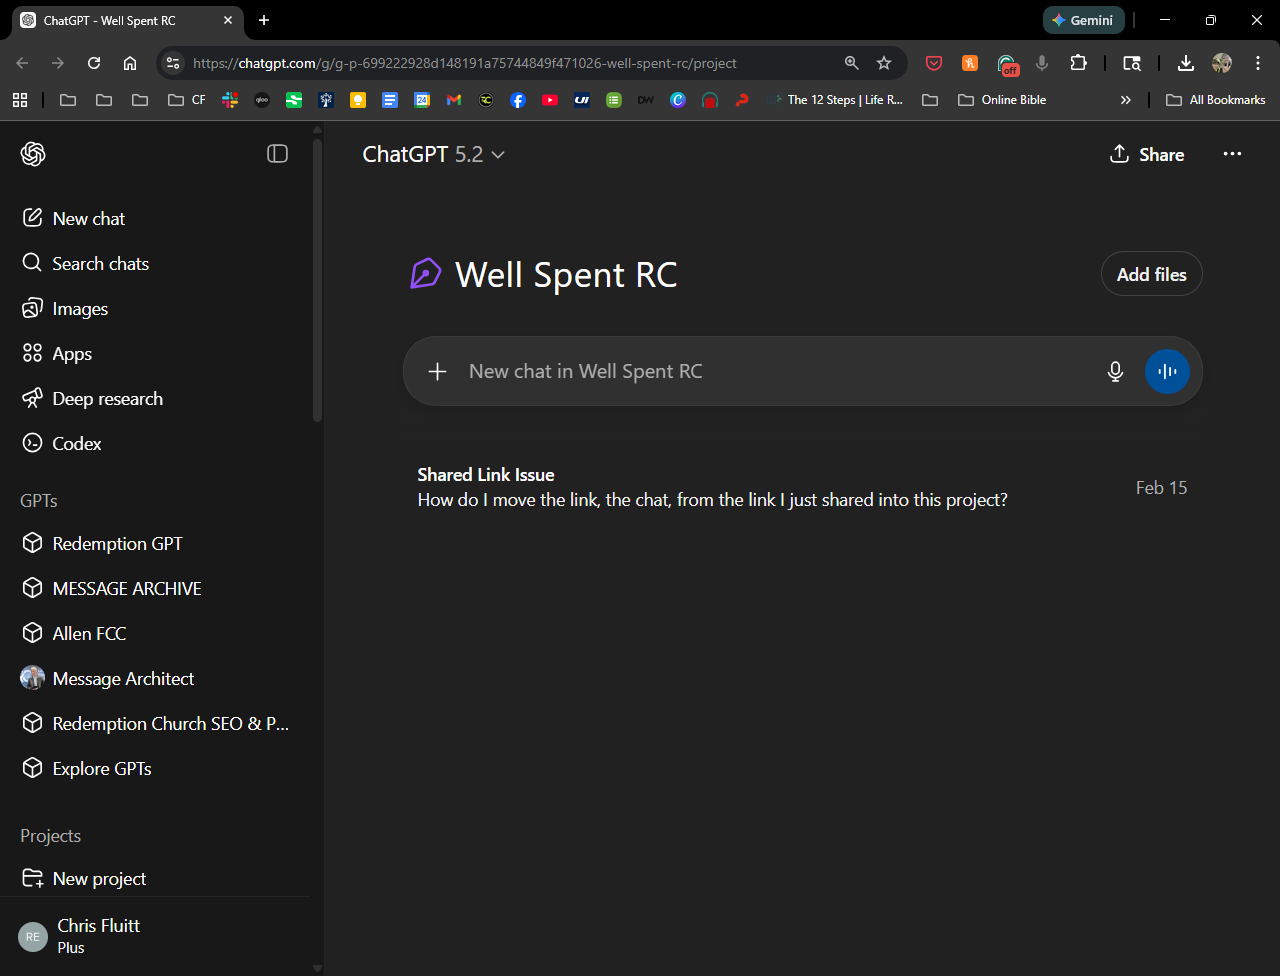Open the Redemption GPT item
The image size is (1280, 976).
(117, 544)
